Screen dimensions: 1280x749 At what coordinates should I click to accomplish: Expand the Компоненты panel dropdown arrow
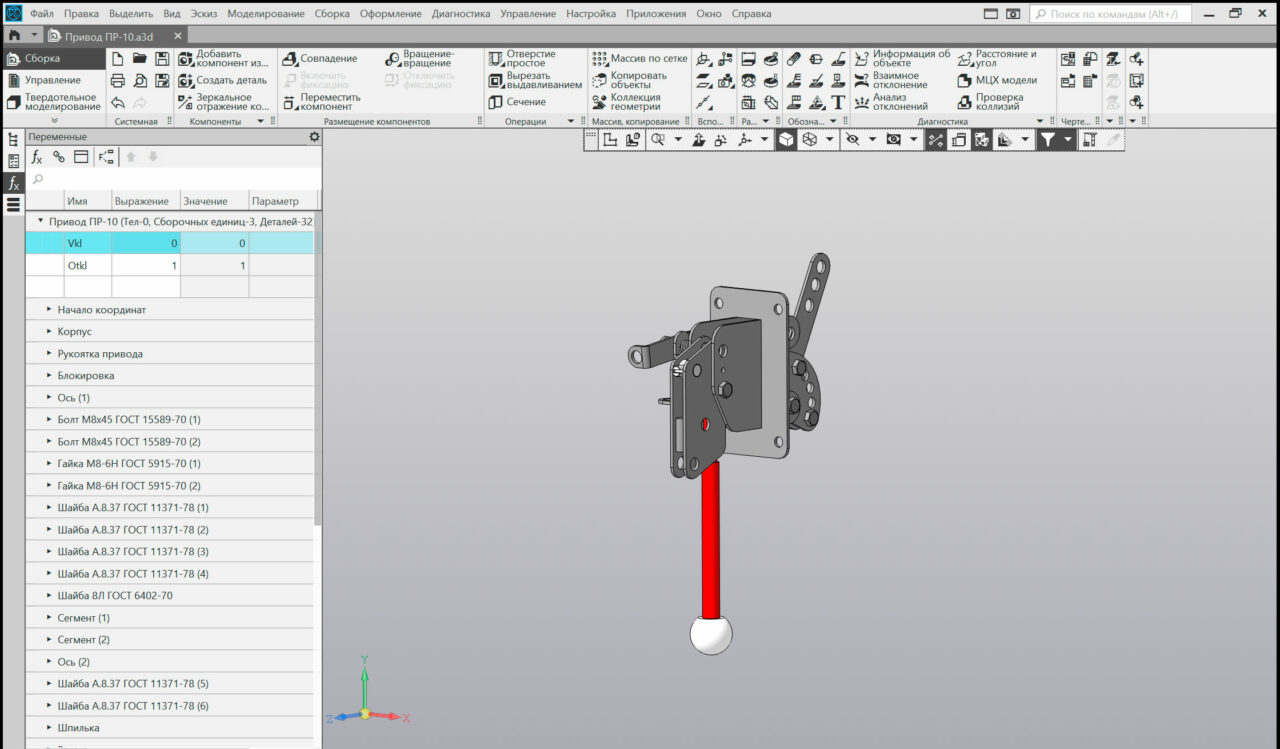click(261, 122)
